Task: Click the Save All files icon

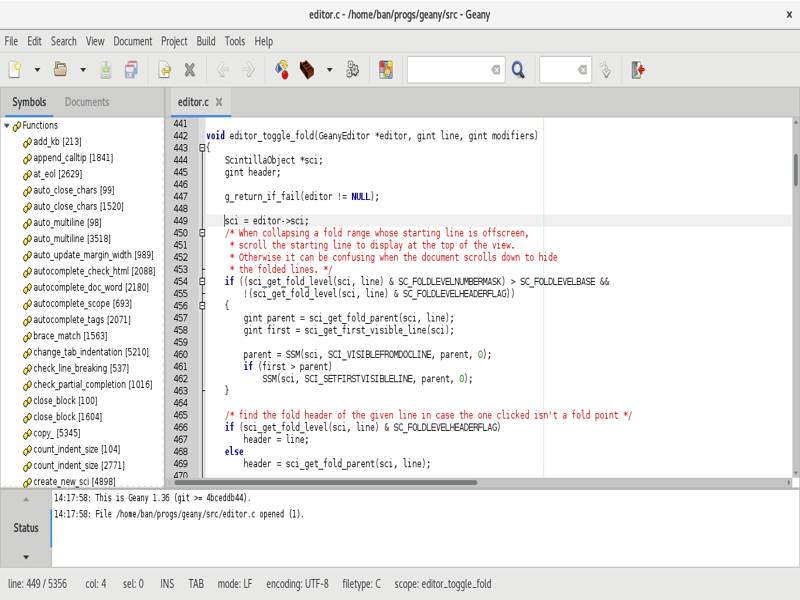Action: click(131, 70)
